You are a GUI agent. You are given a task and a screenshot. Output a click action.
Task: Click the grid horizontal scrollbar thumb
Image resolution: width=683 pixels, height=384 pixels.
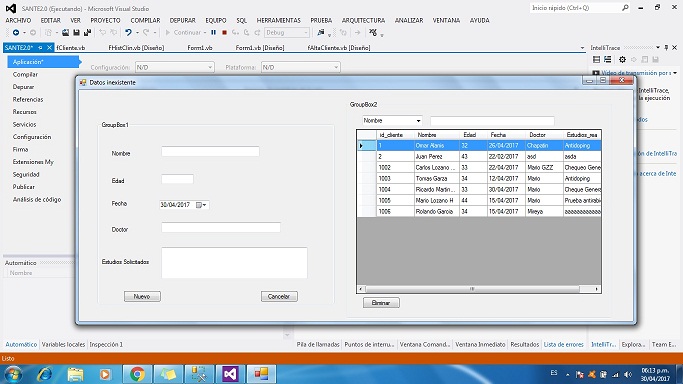[x=473, y=289]
